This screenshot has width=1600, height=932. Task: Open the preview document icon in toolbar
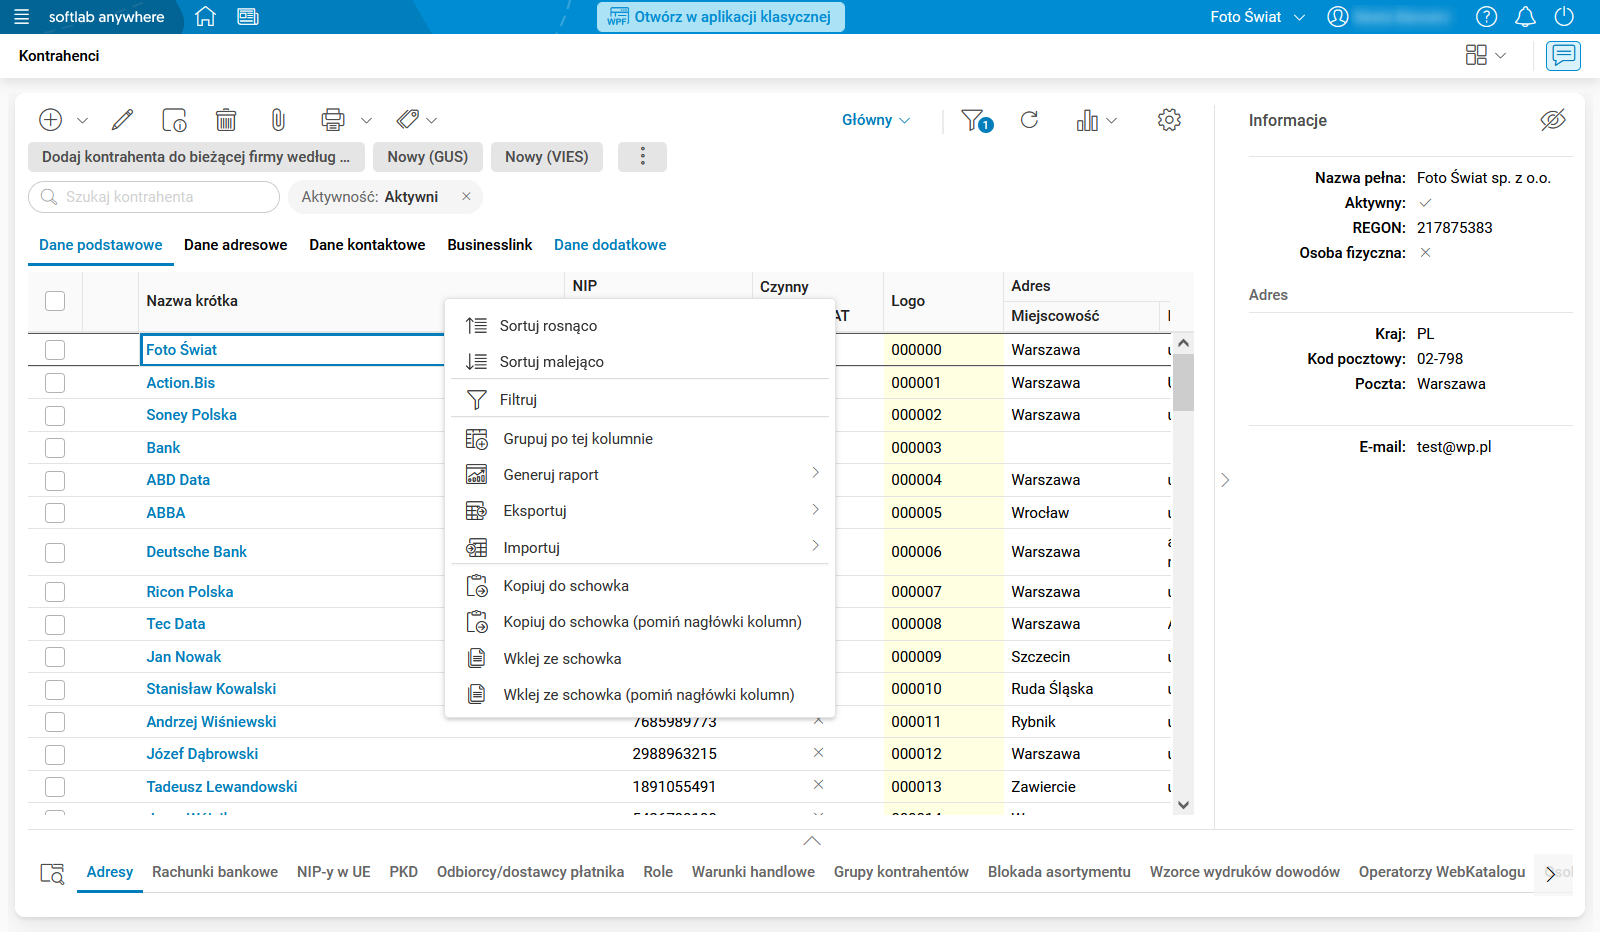pos(174,120)
